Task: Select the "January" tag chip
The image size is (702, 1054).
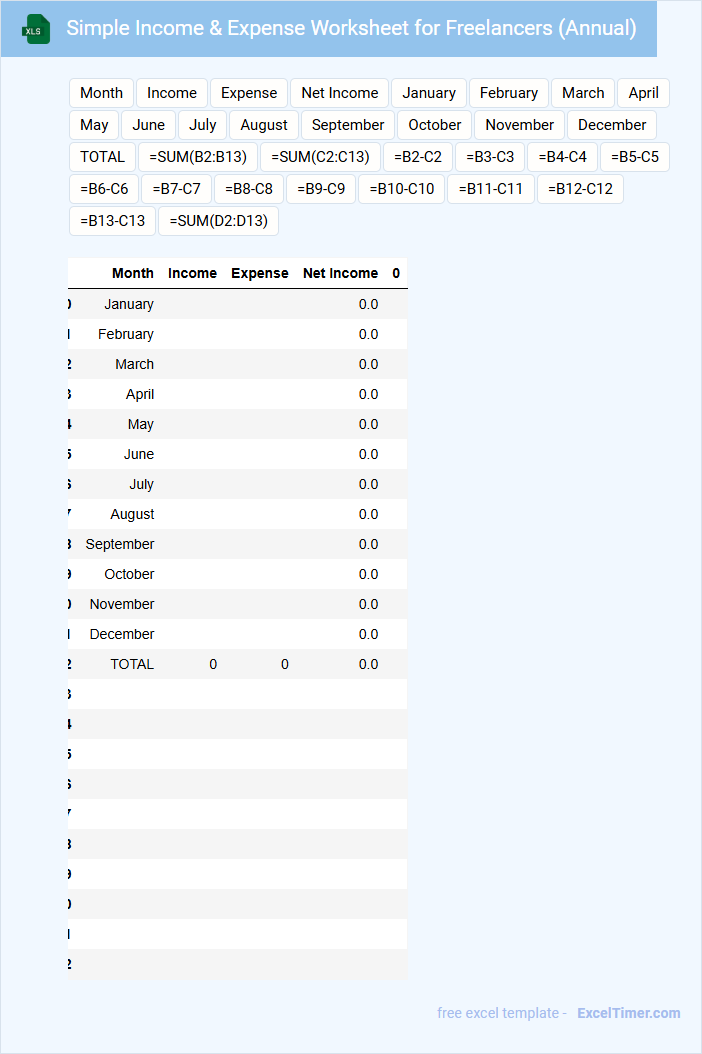Action: [x=429, y=93]
